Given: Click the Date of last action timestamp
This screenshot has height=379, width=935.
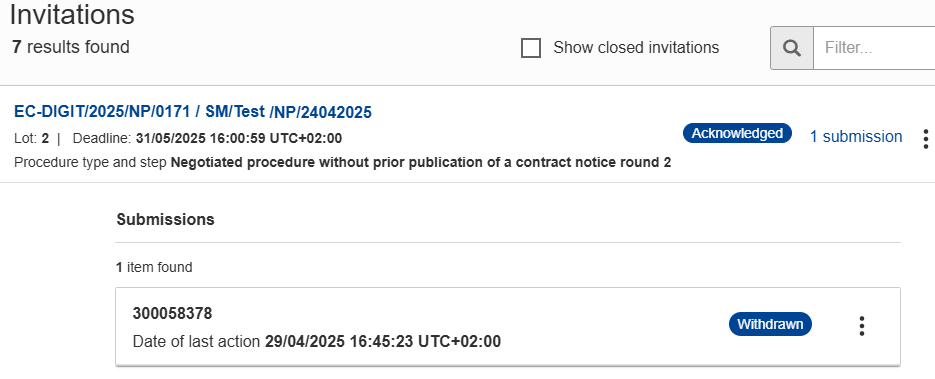Looking at the screenshot, I should pyautogui.click(x=383, y=341).
